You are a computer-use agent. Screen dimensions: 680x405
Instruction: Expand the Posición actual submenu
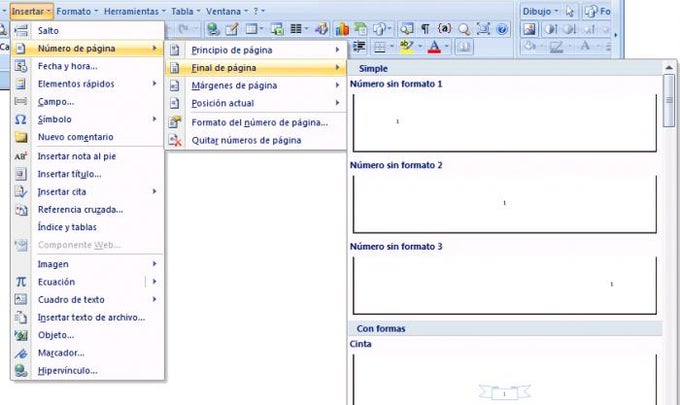255,103
